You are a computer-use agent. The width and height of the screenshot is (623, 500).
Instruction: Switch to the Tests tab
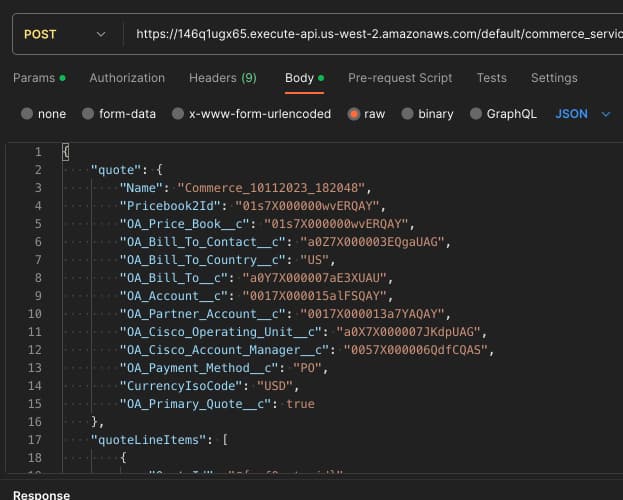(492, 78)
